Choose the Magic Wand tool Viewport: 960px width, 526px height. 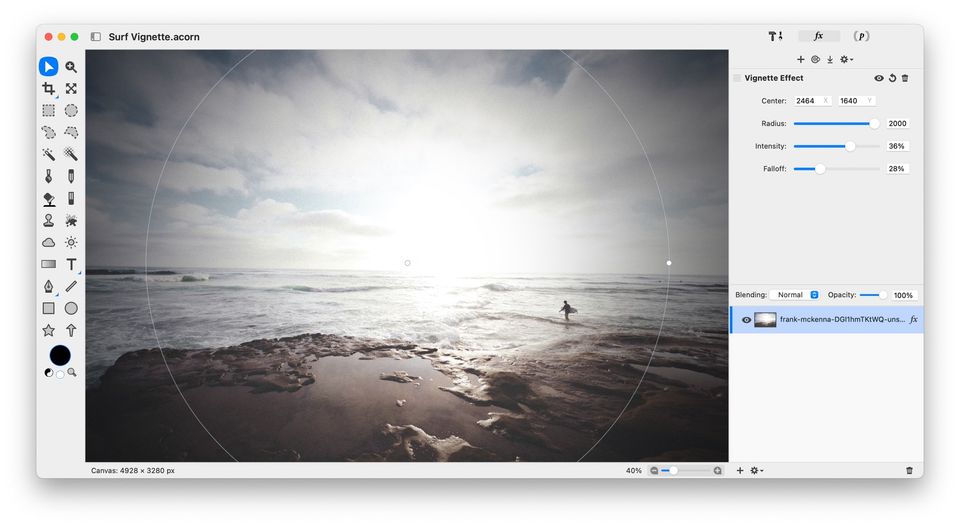[x=48, y=154]
